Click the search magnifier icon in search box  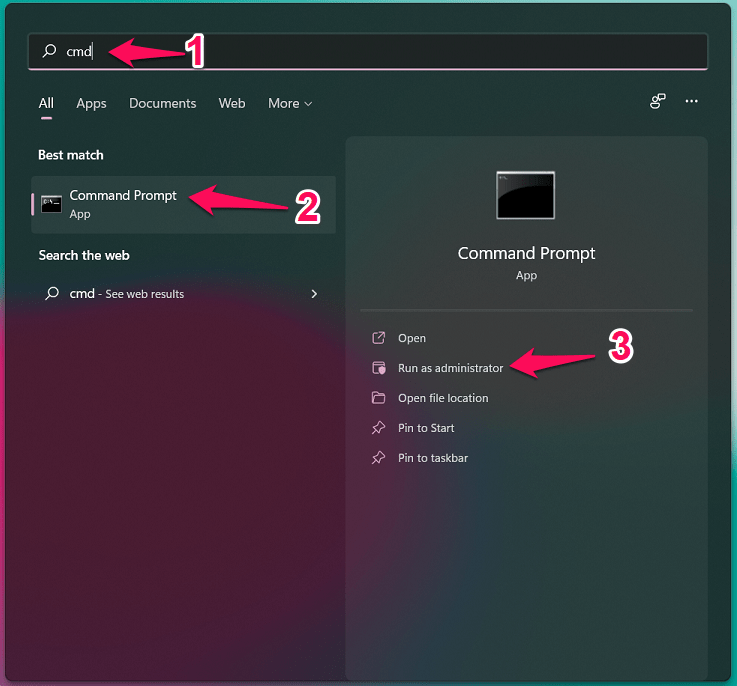[49, 51]
